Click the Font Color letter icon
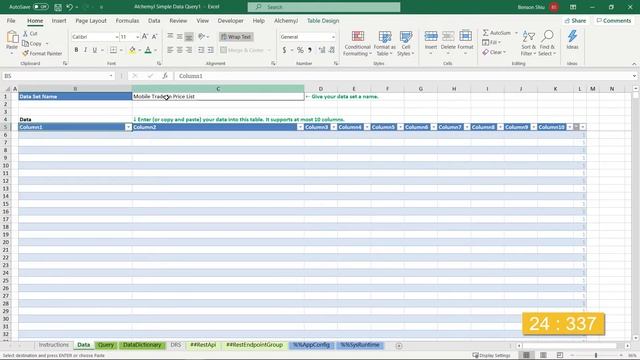640x360 pixels. pyautogui.click(x=148, y=50)
